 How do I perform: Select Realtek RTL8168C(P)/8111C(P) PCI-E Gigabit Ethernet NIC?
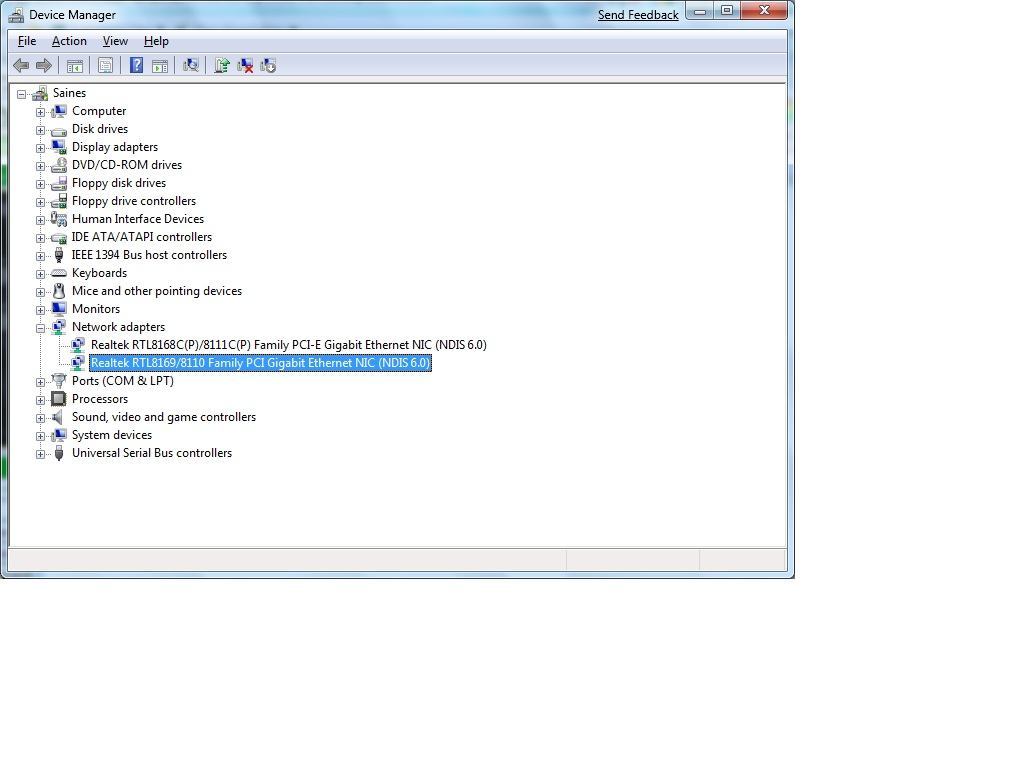click(289, 345)
